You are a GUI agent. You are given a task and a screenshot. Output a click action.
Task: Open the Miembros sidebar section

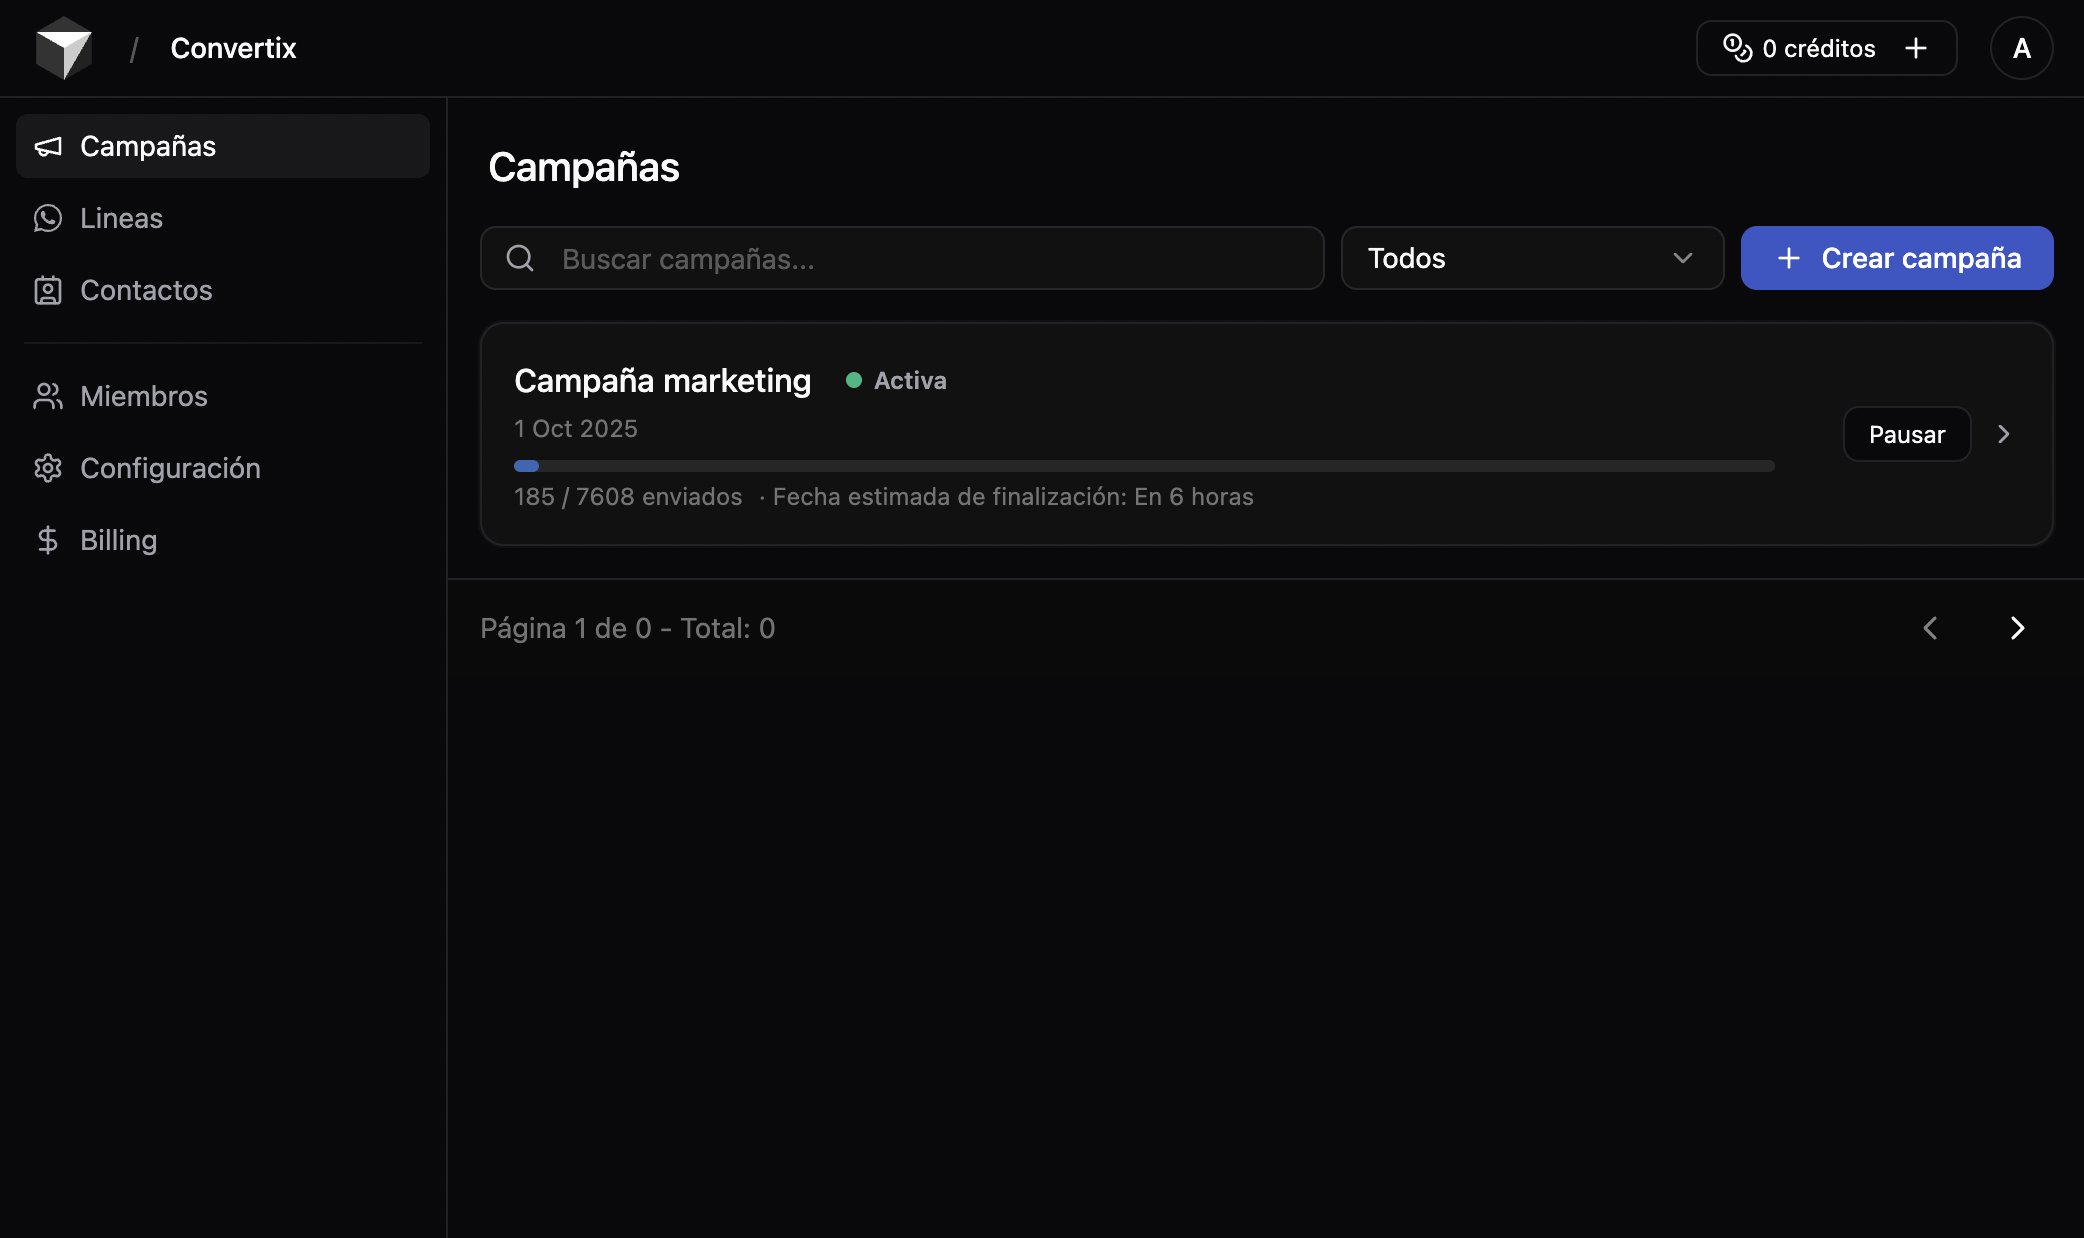144,396
